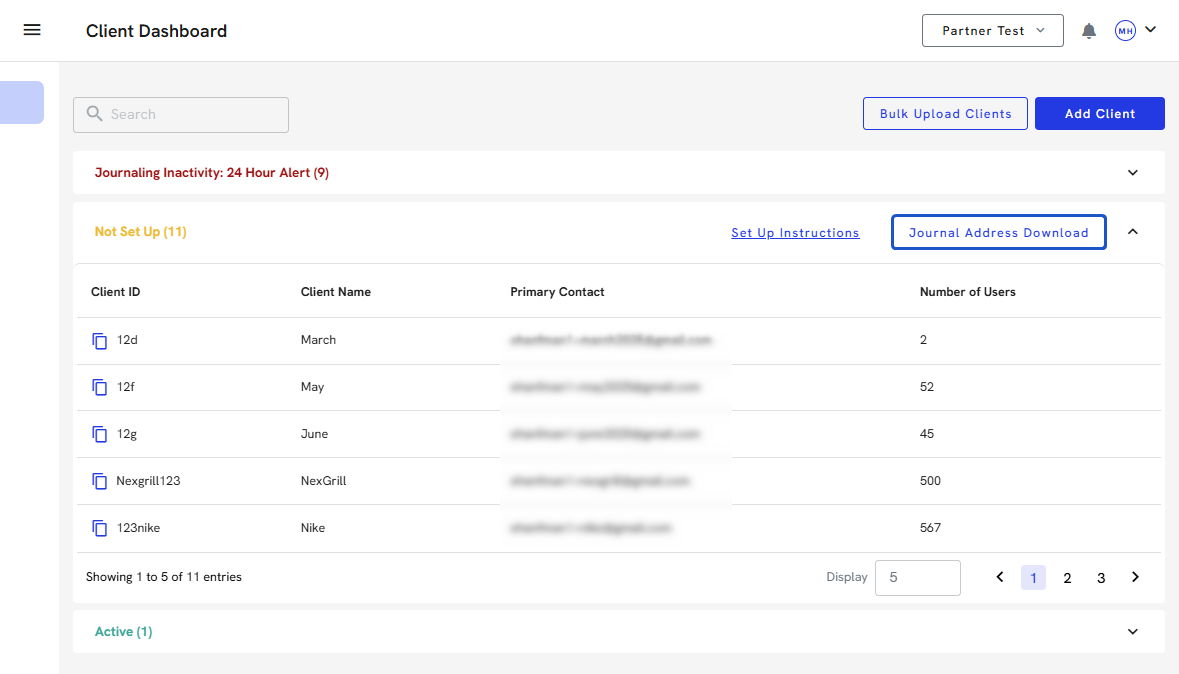Go to previous page arrow
The image size is (1179, 674).
click(1000, 577)
